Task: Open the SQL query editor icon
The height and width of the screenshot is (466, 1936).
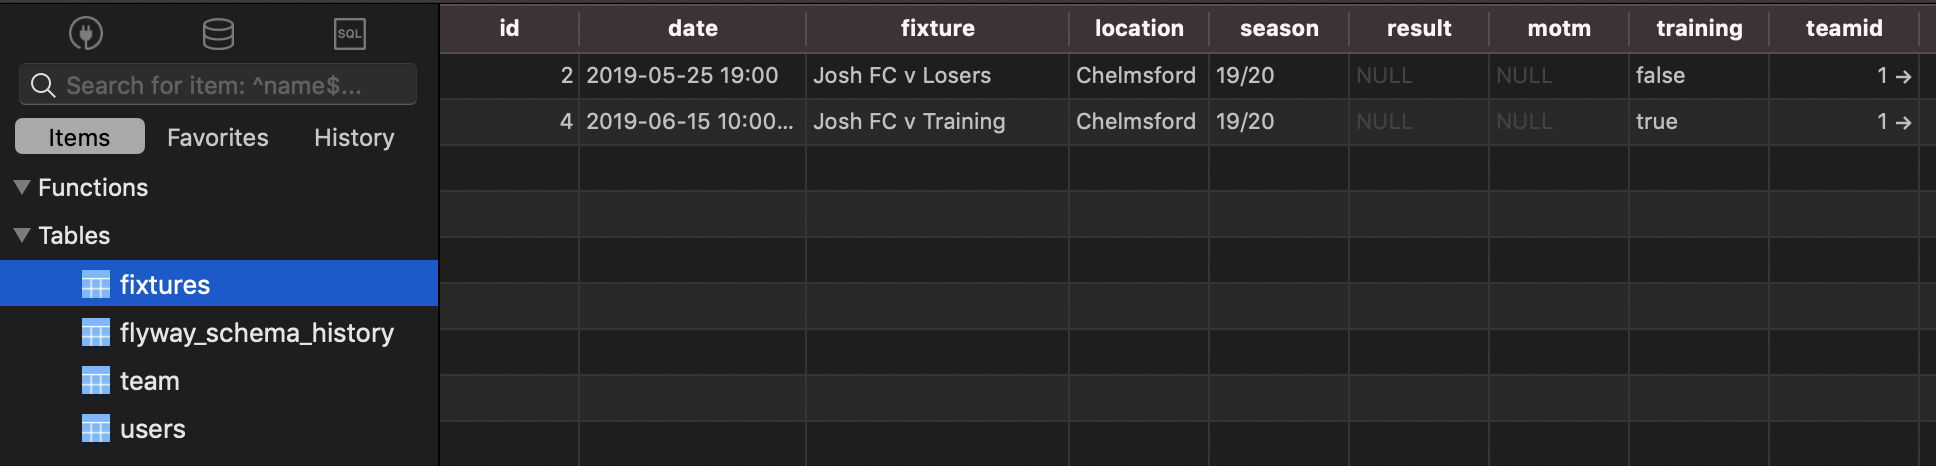Action: click(x=349, y=34)
